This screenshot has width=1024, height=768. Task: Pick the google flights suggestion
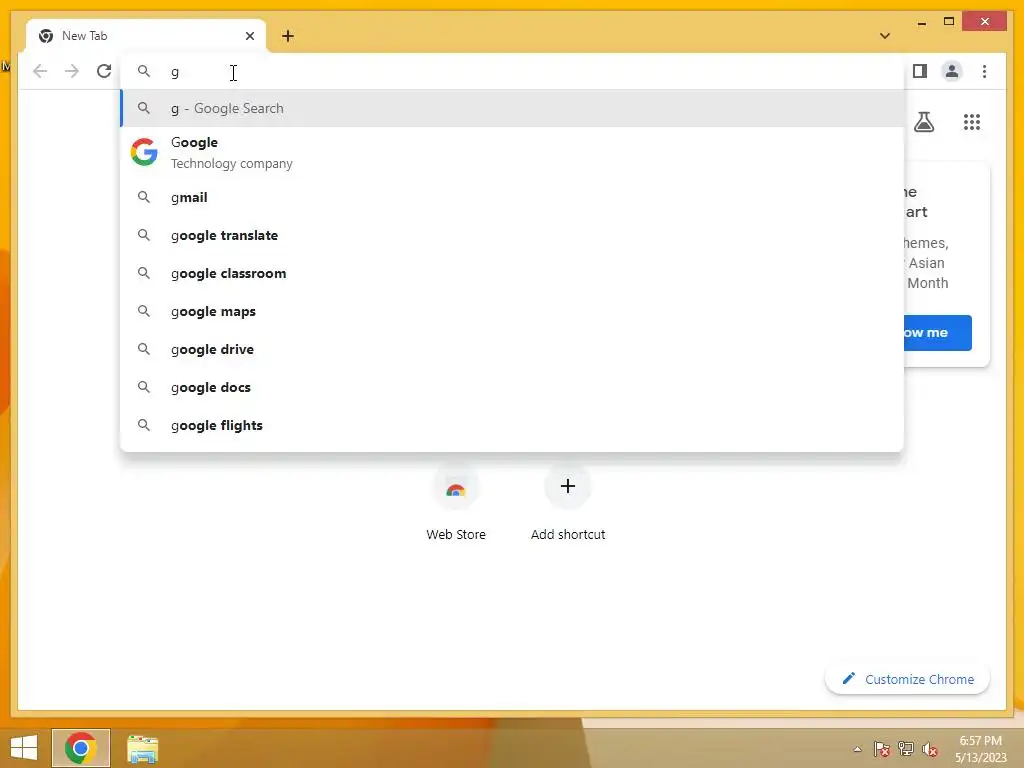(x=513, y=425)
